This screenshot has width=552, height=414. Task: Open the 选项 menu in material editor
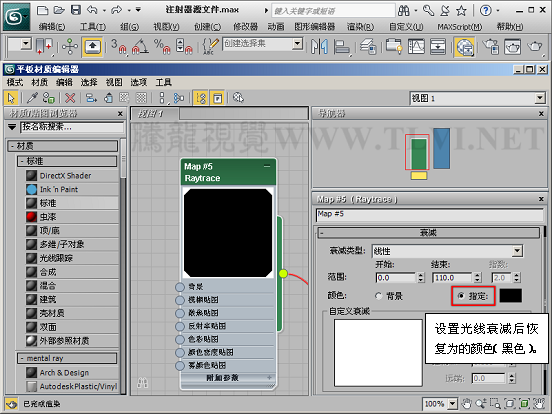click(139, 82)
